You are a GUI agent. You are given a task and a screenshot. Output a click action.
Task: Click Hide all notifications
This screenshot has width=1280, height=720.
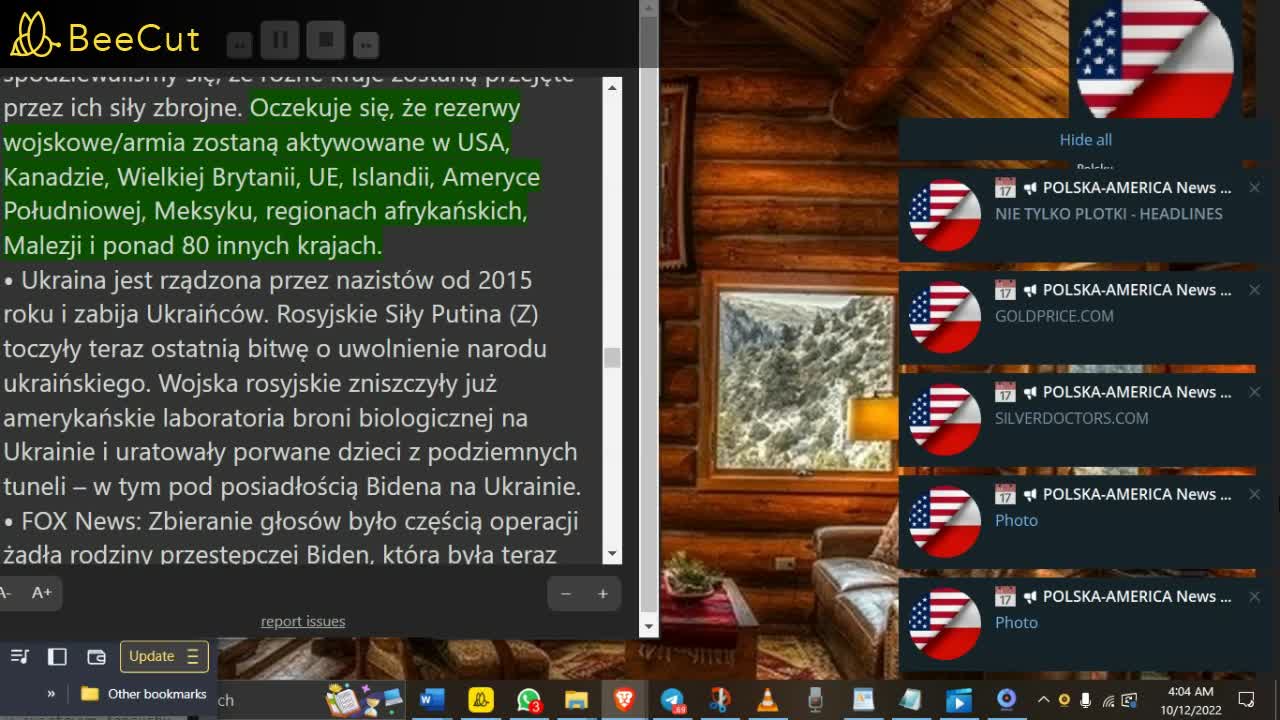1085,139
